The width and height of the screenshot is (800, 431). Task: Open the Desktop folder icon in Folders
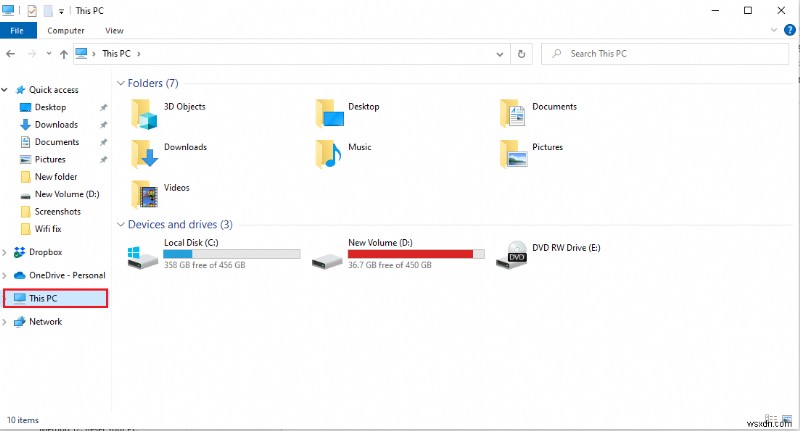[x=330, y=113]
